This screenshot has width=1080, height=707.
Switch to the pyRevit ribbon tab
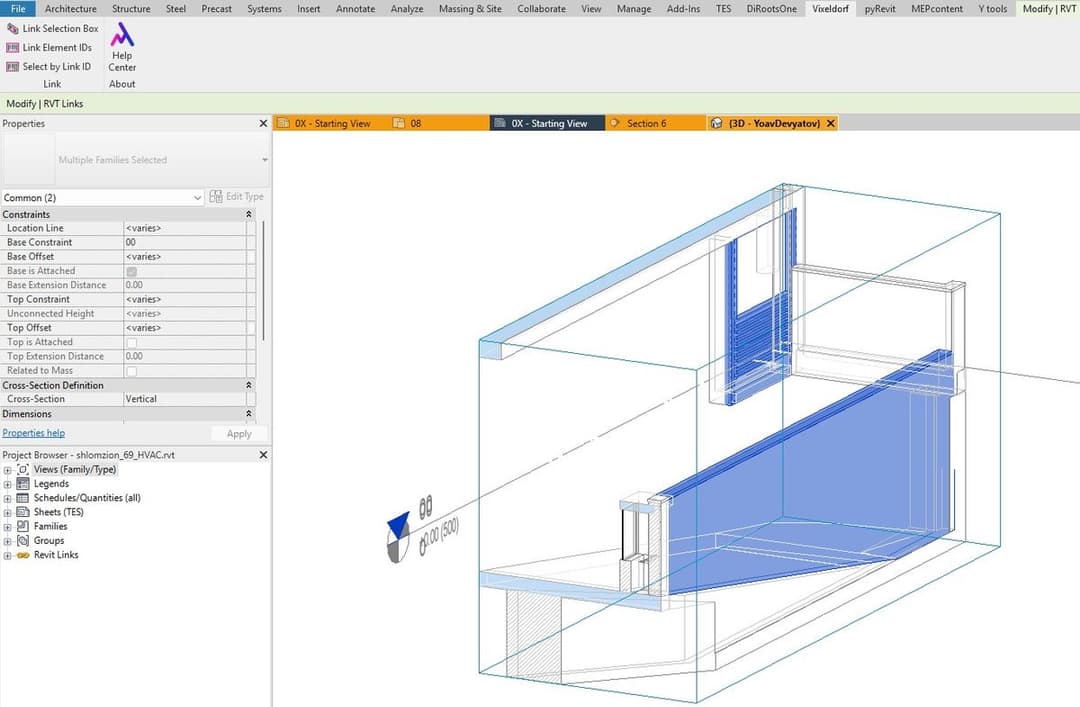[880, 8]
